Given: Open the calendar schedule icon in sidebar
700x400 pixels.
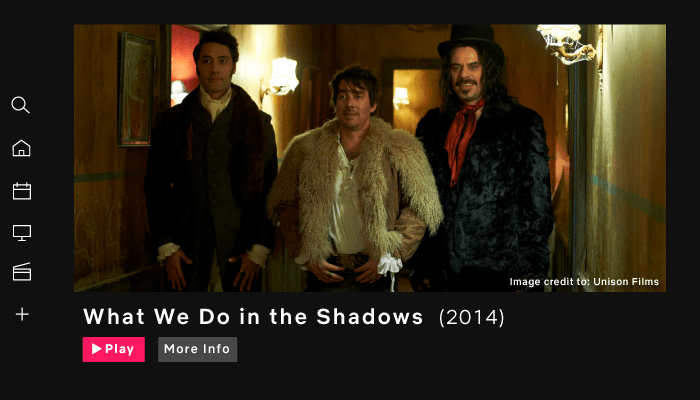Looking at the screenshot, I should (21, 191).
